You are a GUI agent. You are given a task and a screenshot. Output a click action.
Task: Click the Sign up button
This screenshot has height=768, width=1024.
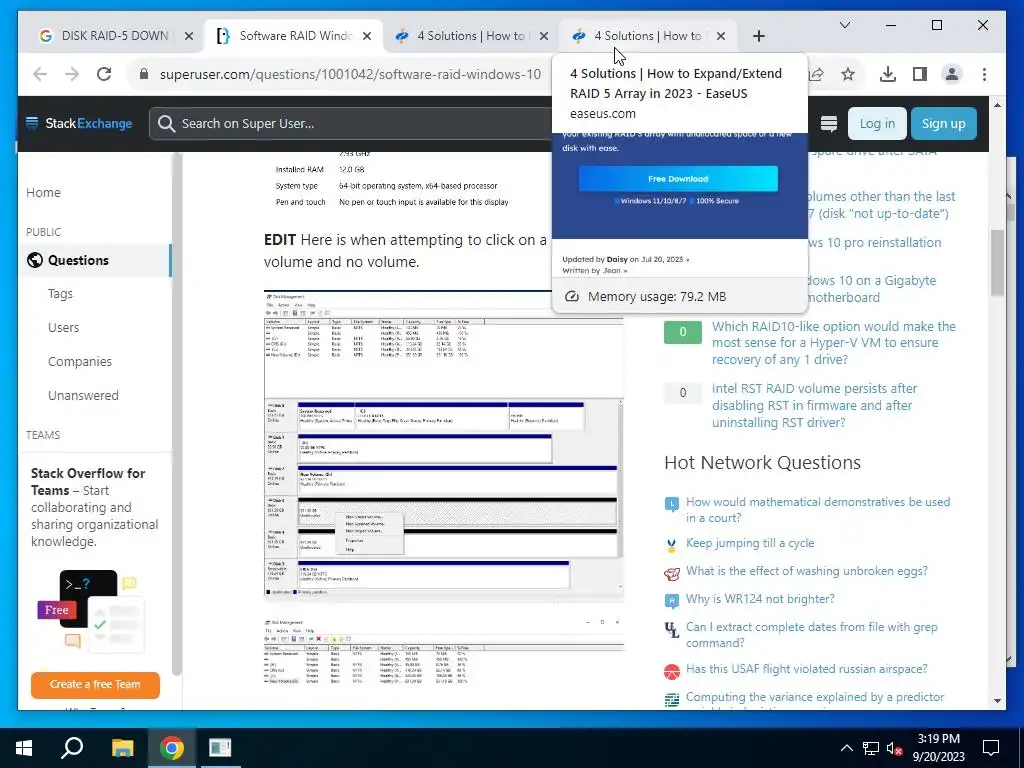tap(943, 123)
